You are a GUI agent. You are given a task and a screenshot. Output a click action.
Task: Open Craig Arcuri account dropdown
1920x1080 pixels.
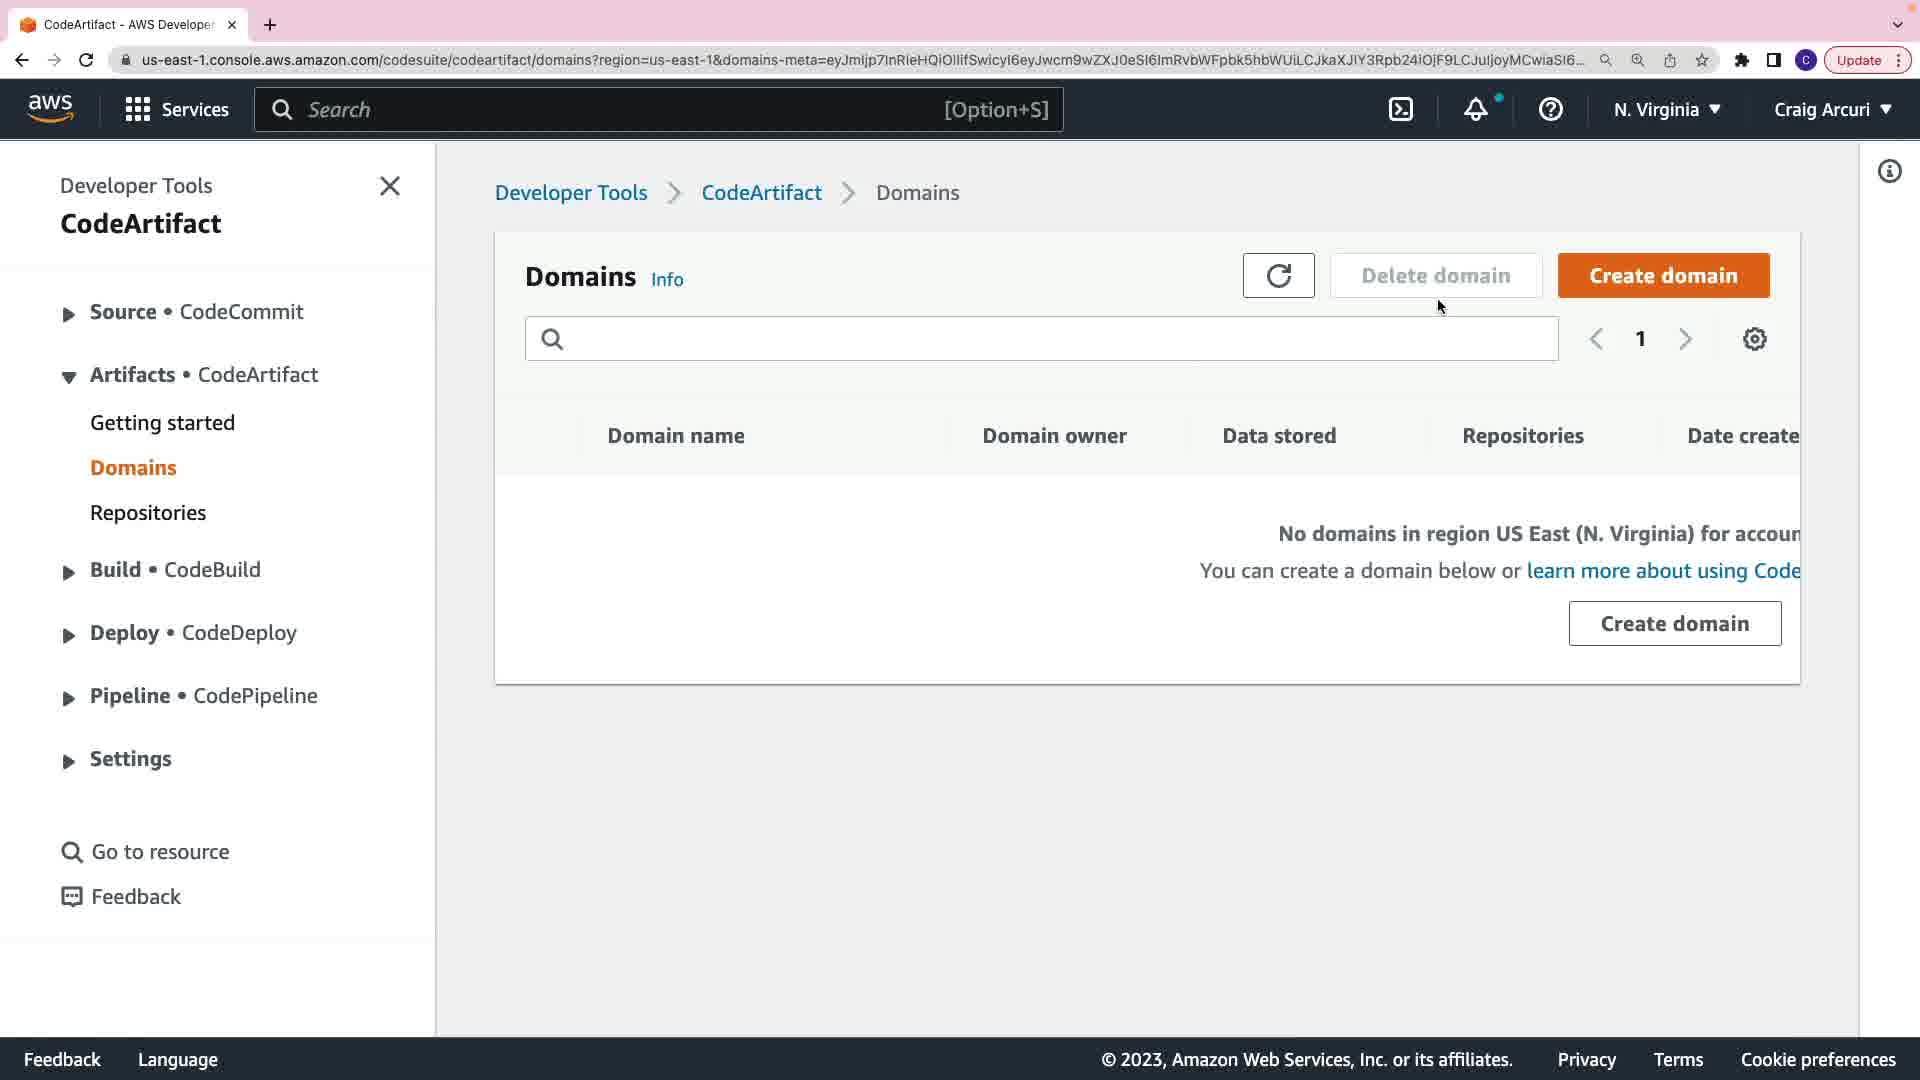point(1832,110)
